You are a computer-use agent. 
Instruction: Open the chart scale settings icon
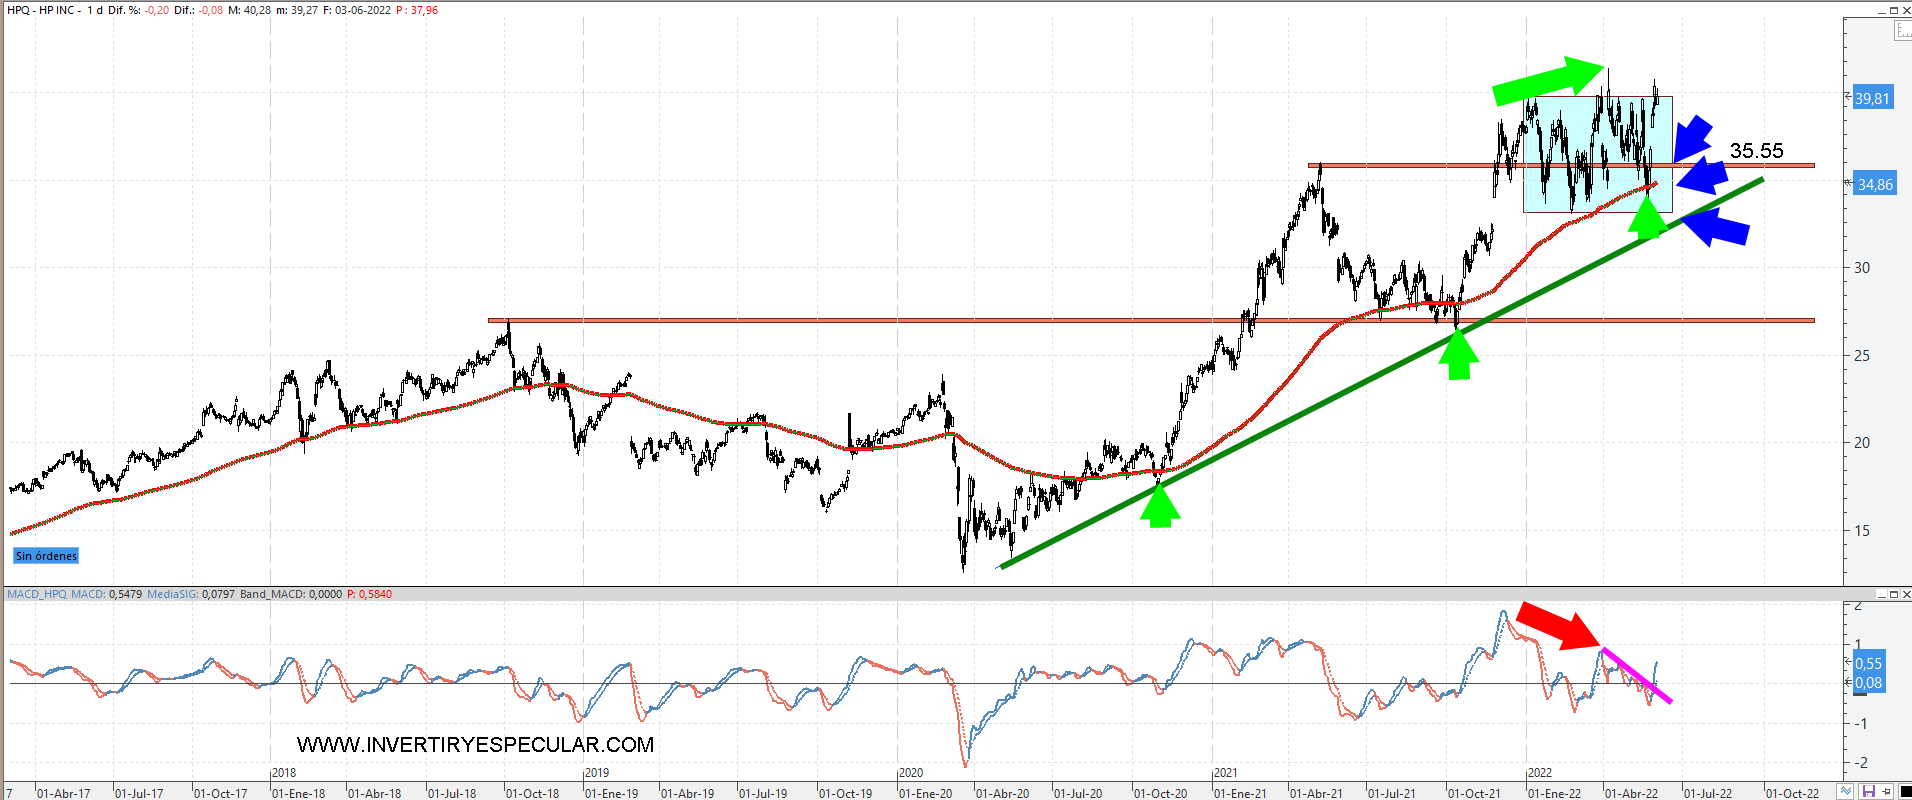1903,31
